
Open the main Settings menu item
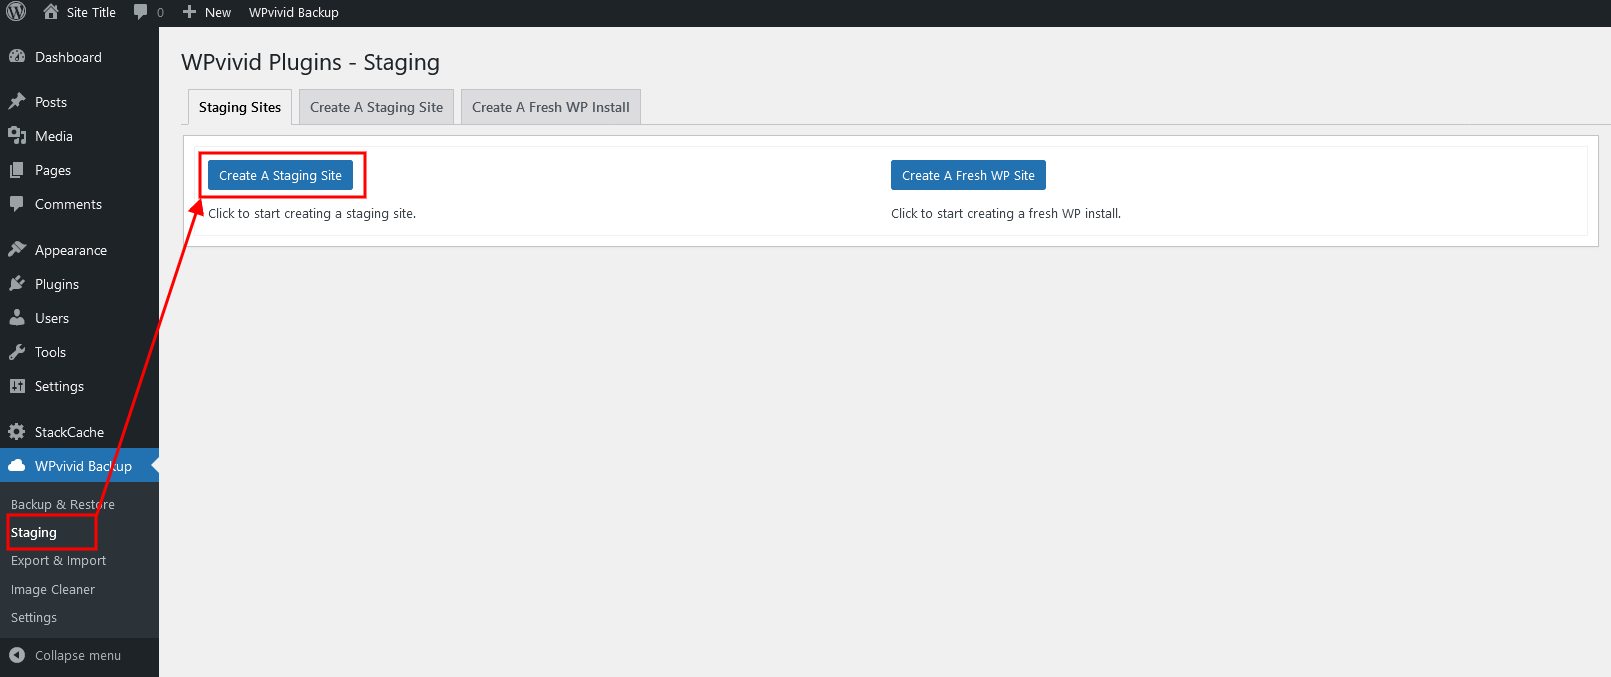click(59, 386)
